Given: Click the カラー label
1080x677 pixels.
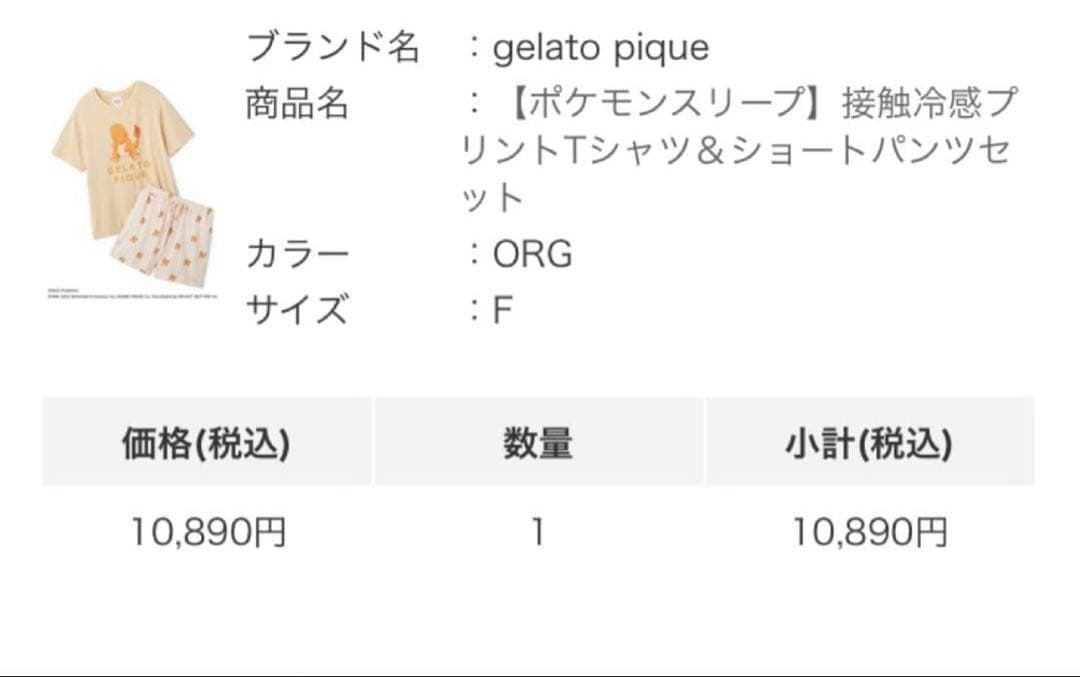Looking at the screenshot, I should pos(297,255).
